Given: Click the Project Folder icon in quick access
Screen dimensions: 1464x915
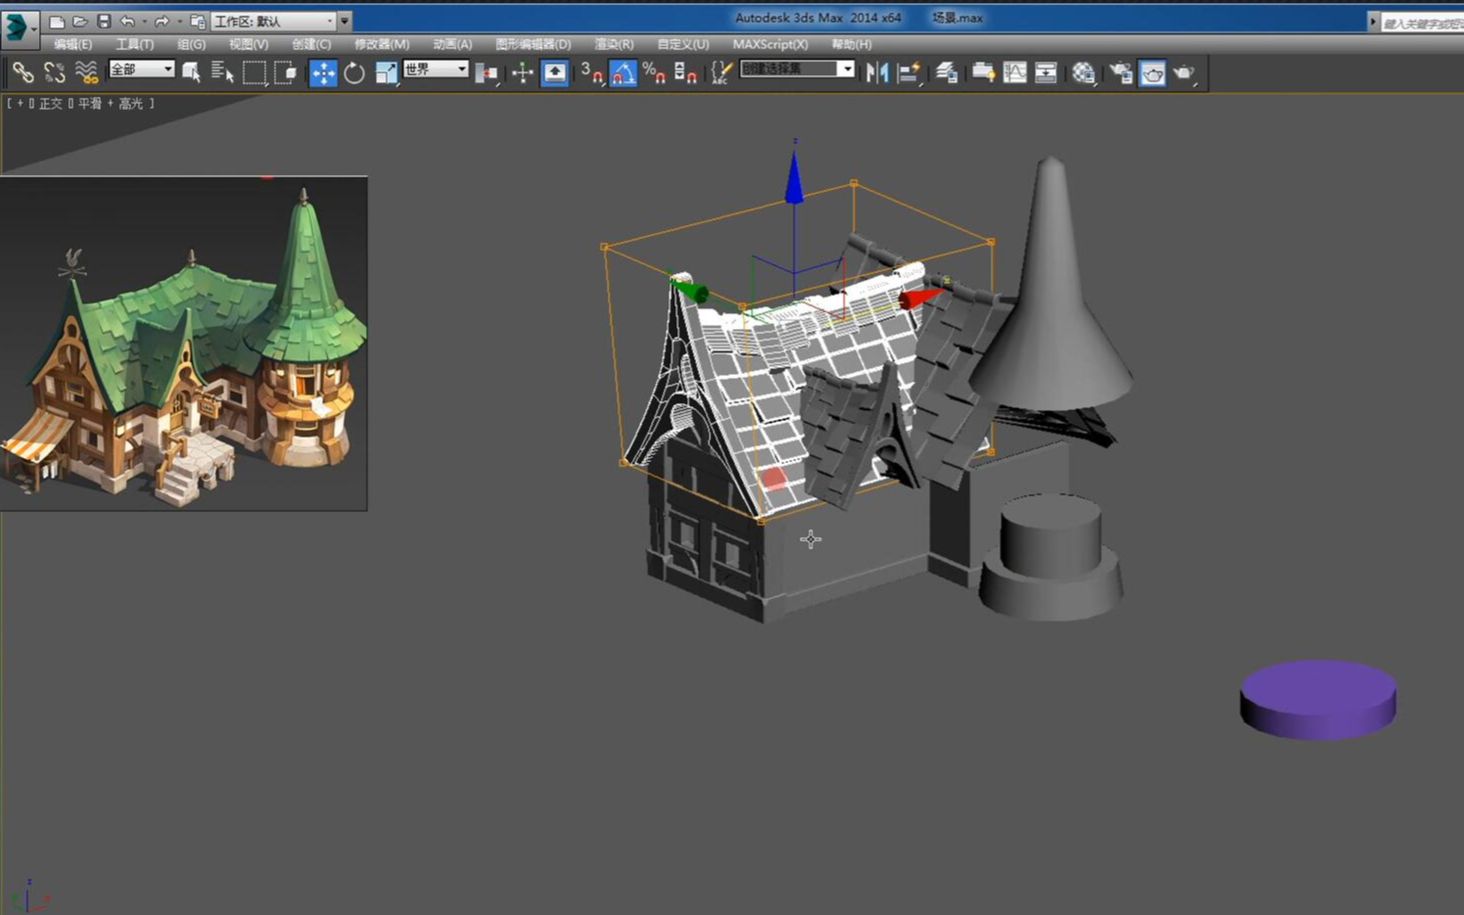Looking at the screenshot, I should [197, 21].
